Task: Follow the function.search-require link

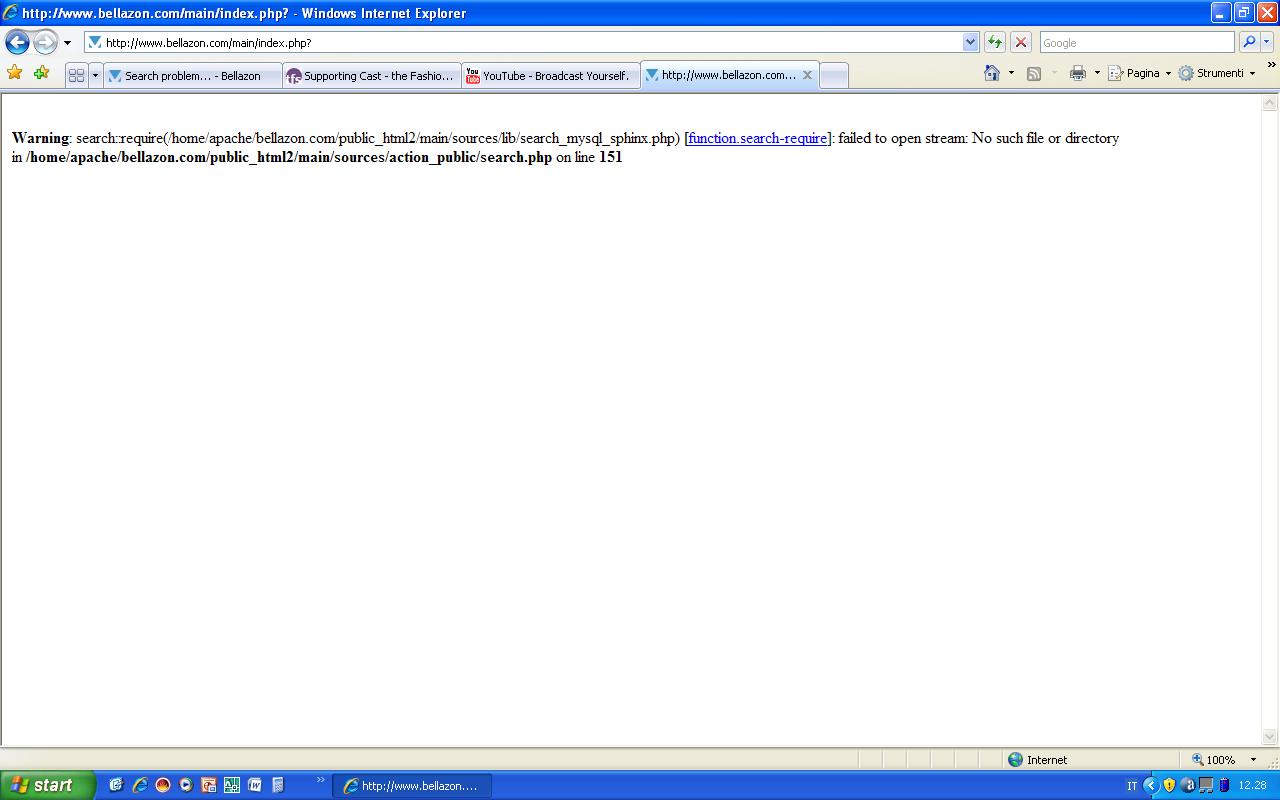Action: 757,138
